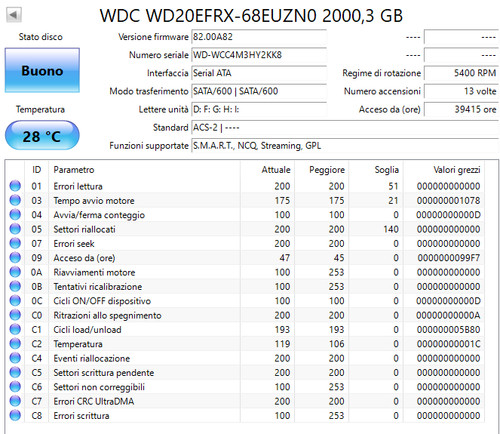Click the status dot for Errori CRC UltraDMA

pyautogui.click(x=15, y=401)
